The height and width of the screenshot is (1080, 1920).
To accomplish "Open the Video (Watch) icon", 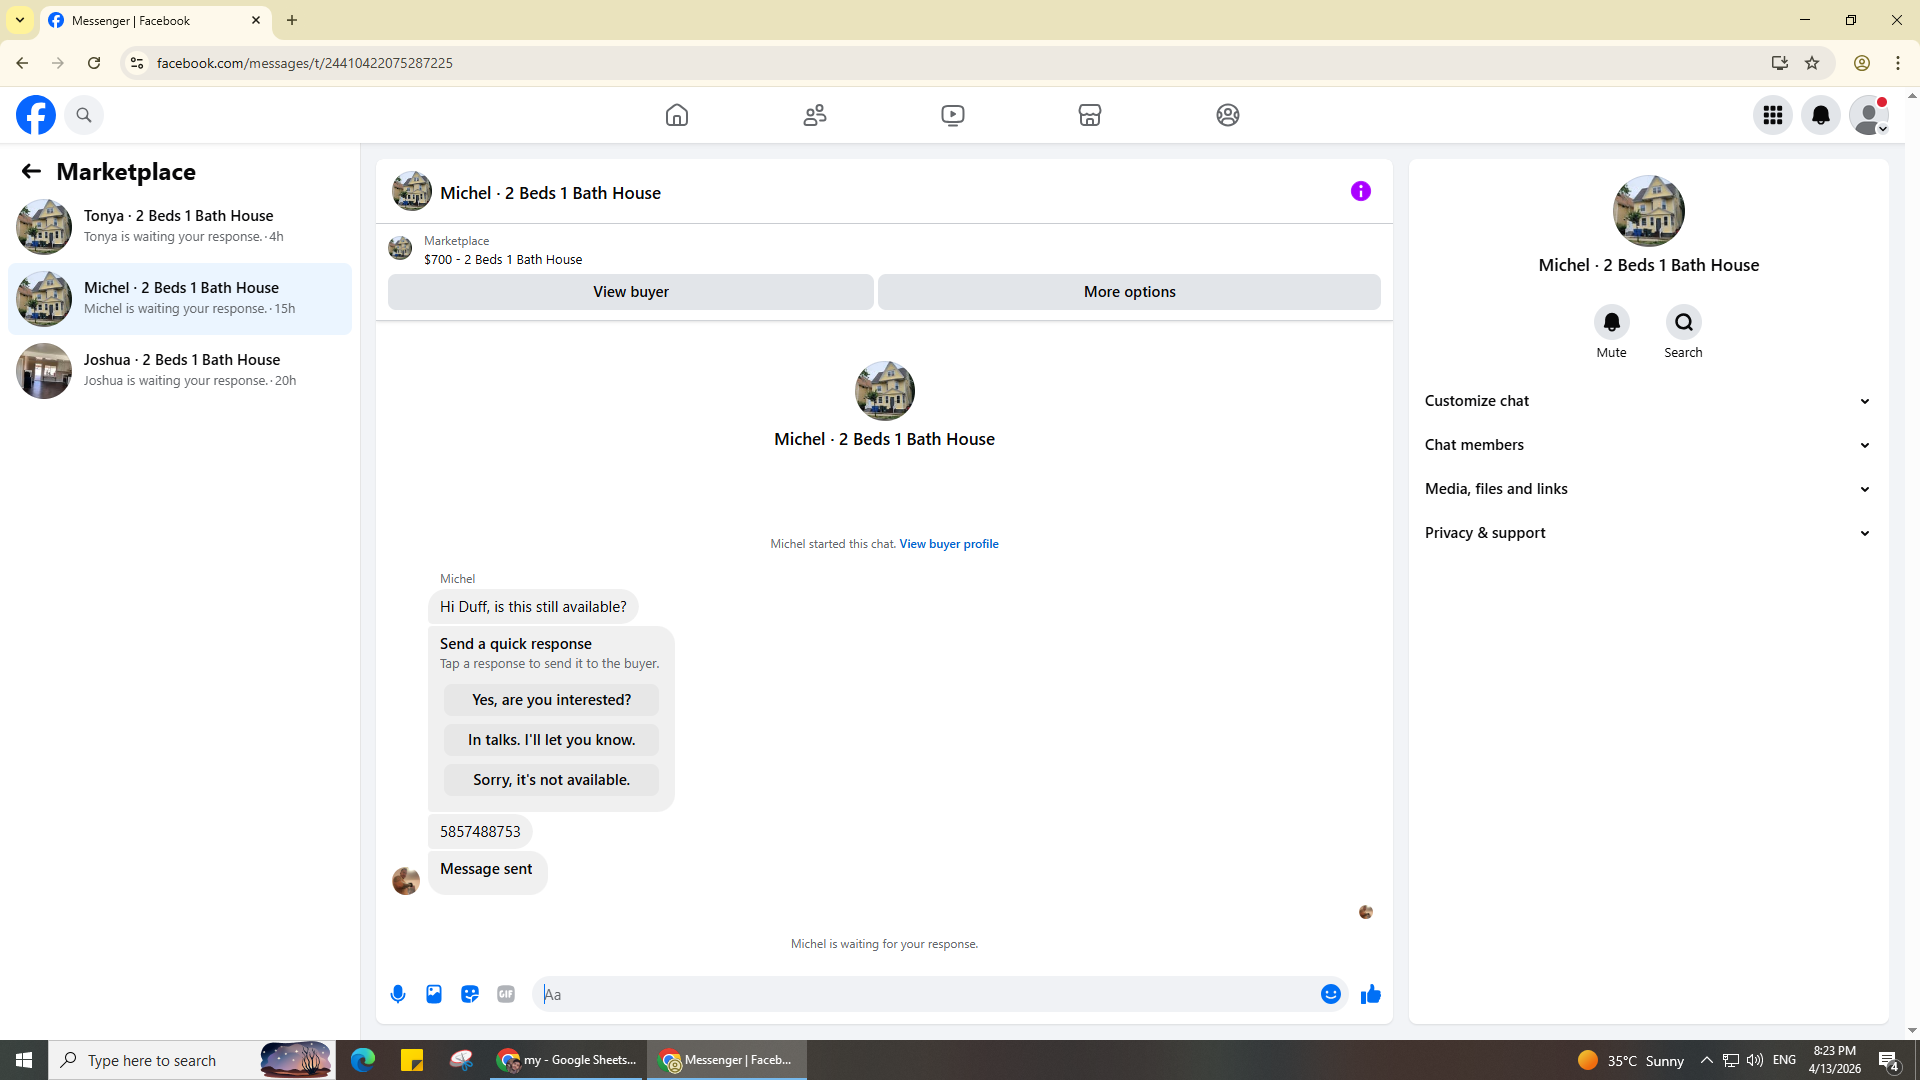I will [953, 115].
